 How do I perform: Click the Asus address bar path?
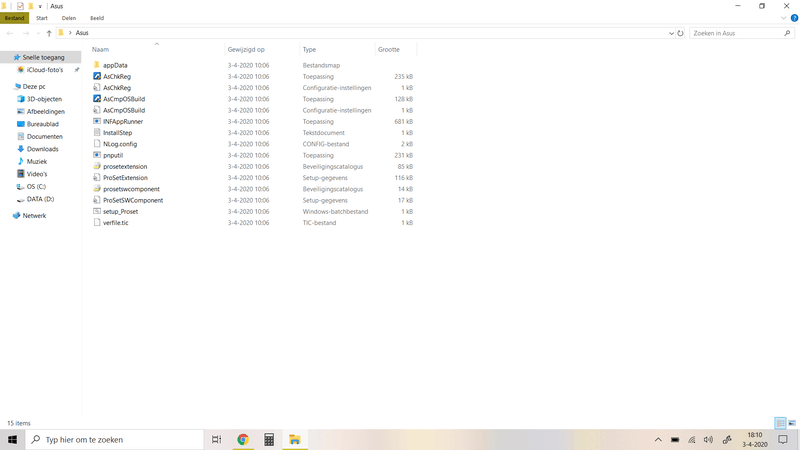pyautogui.click(x=82, y=33)
